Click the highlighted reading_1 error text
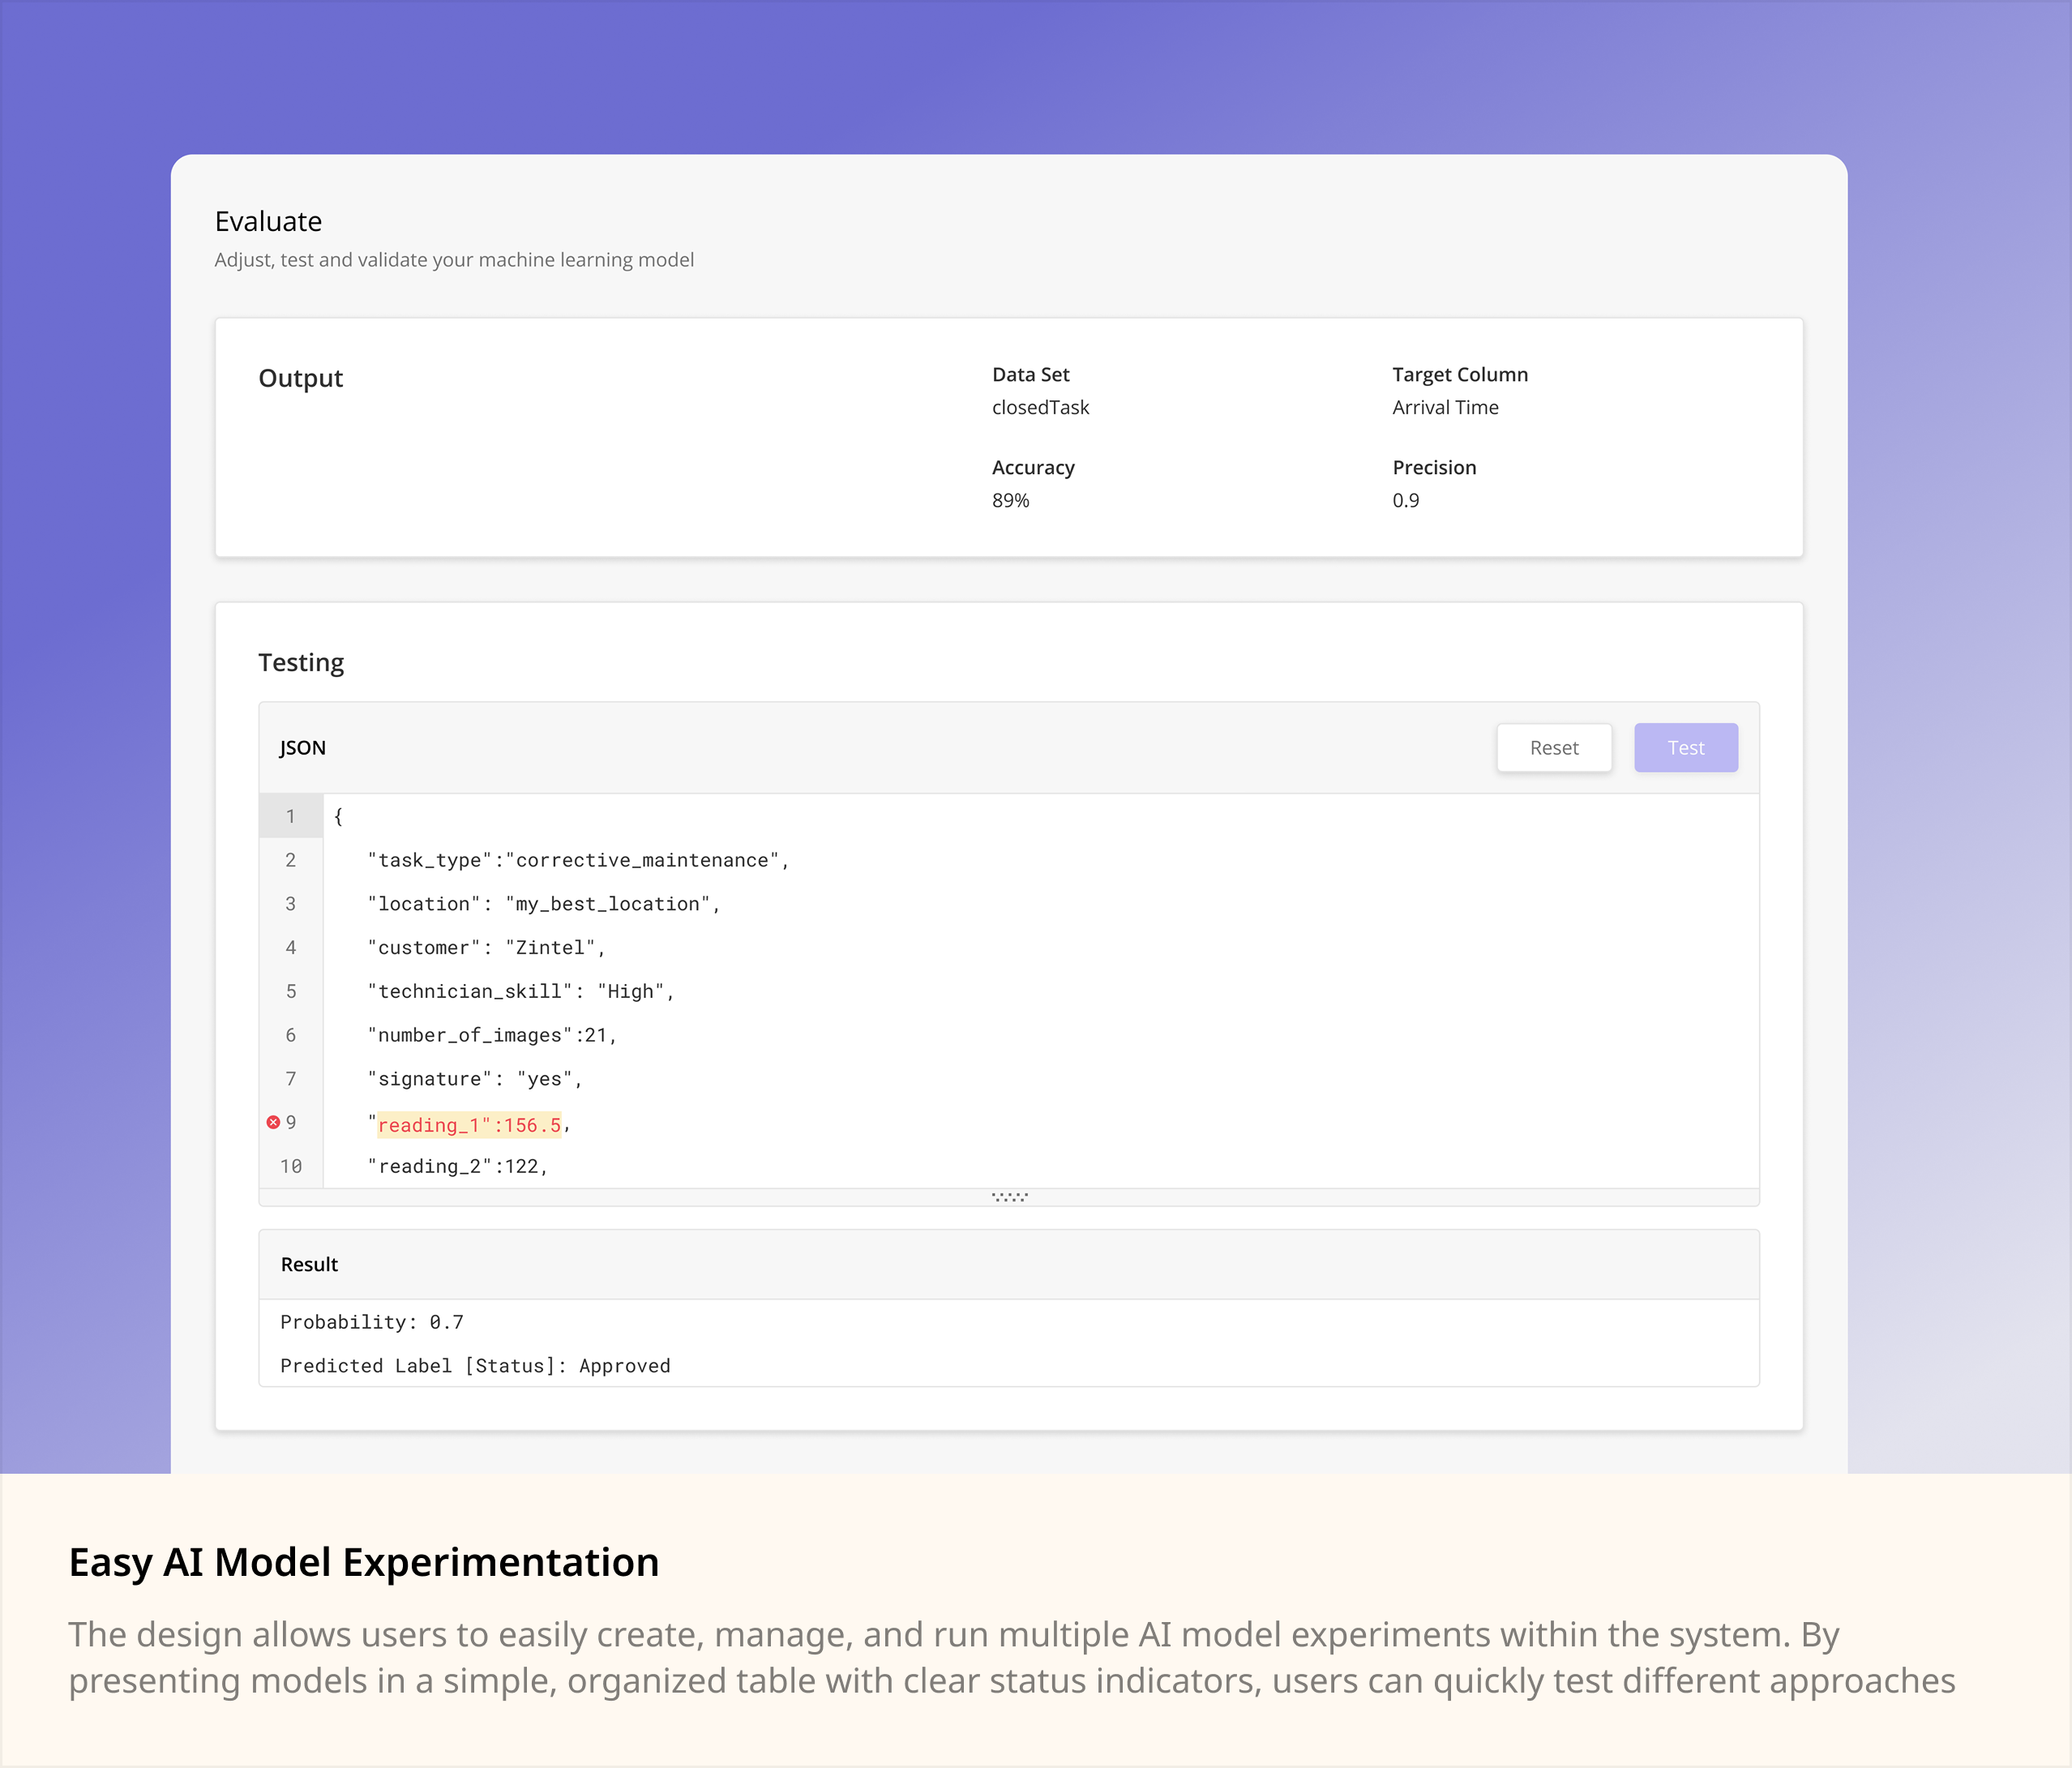This screenshot has width=2072, height=1768. click(469, 1125)
